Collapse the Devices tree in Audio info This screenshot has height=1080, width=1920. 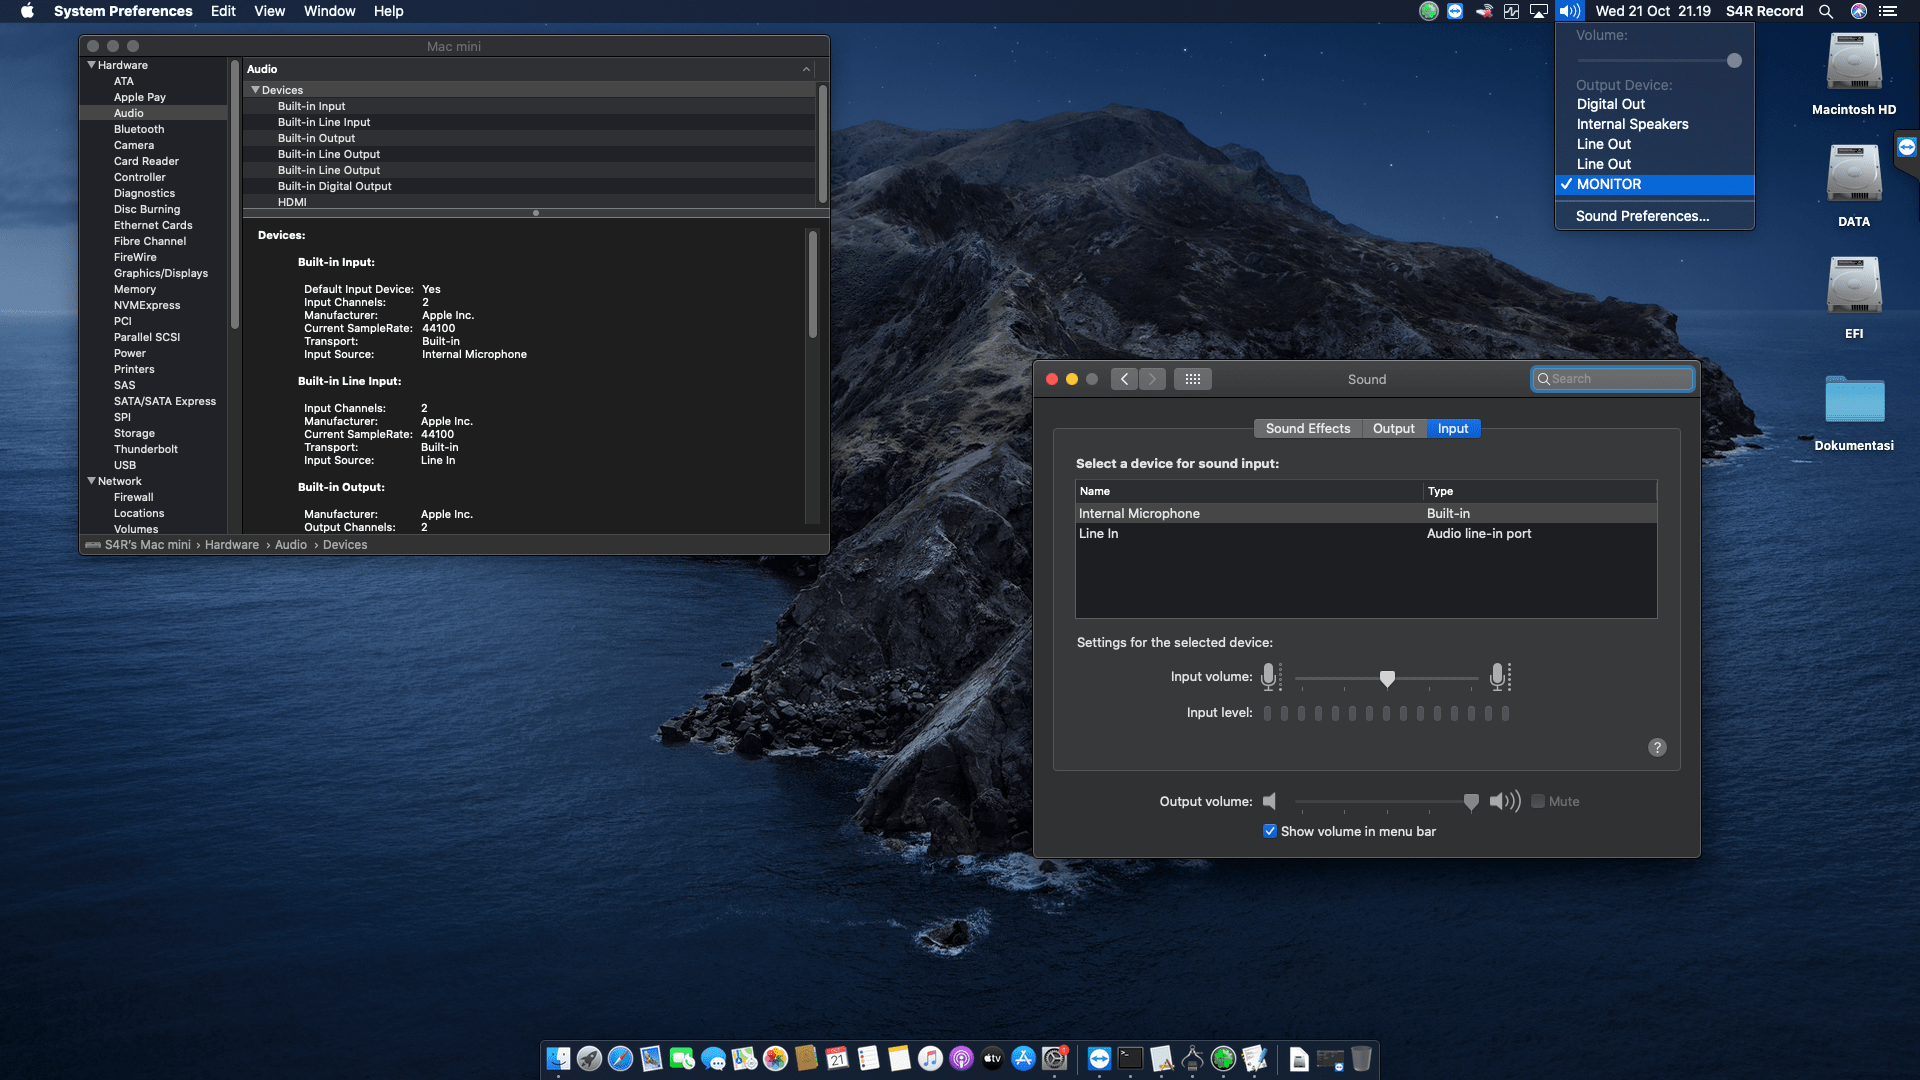coord(256,90)
